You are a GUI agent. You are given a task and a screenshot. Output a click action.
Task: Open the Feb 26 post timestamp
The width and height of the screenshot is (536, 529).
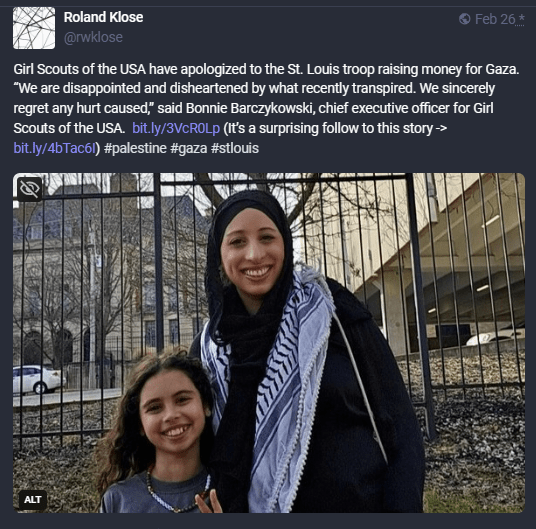pyautogui.click(x=495, y=19)
